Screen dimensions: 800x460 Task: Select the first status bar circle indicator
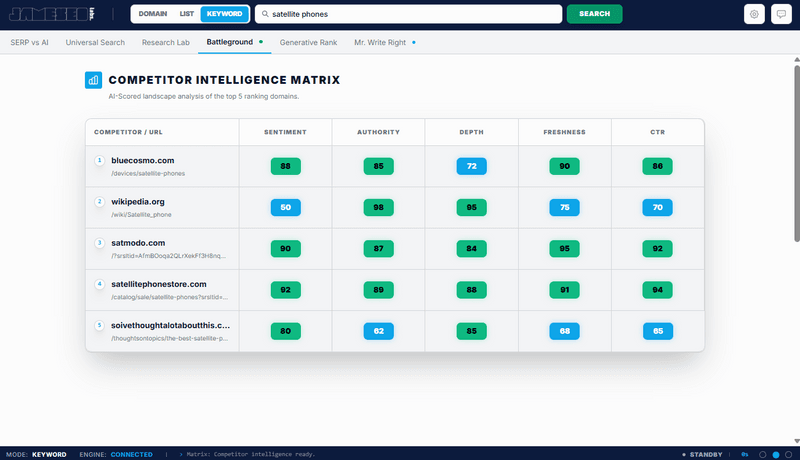pos(763,454)
